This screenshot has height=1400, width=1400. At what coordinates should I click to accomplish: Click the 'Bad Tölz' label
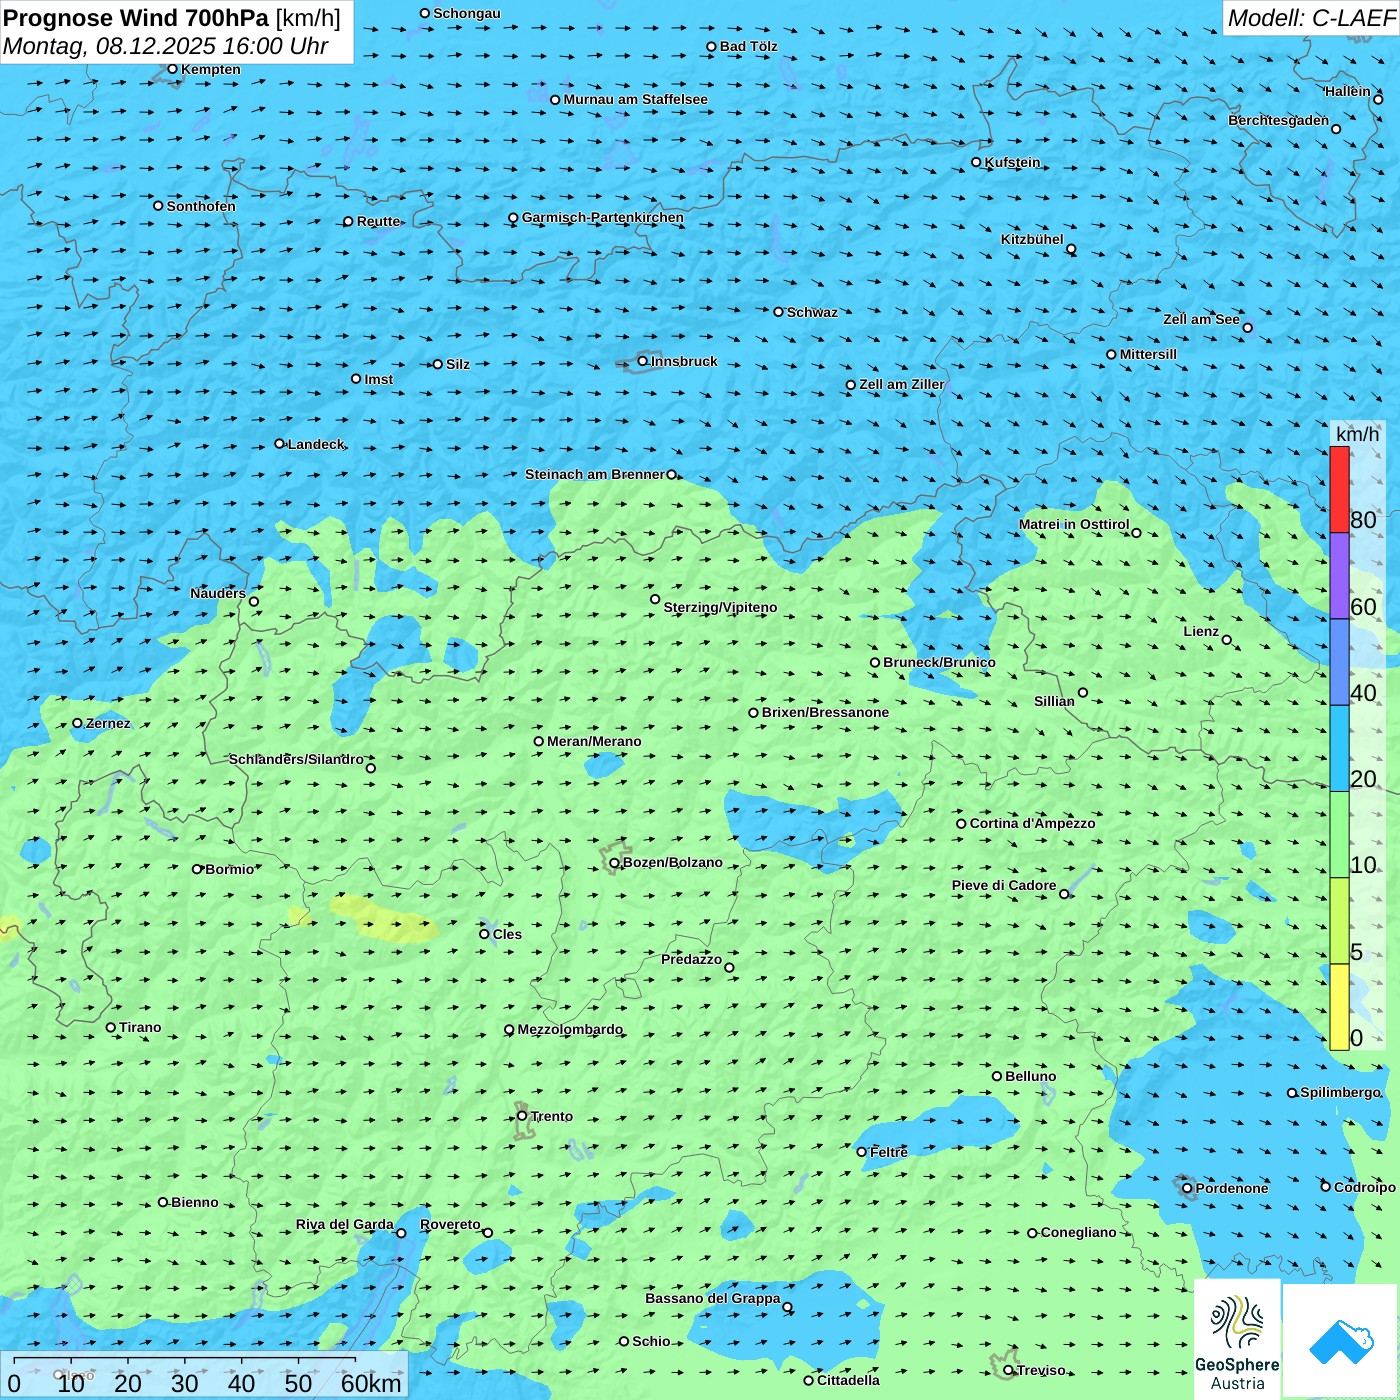[x=748, y=46]
